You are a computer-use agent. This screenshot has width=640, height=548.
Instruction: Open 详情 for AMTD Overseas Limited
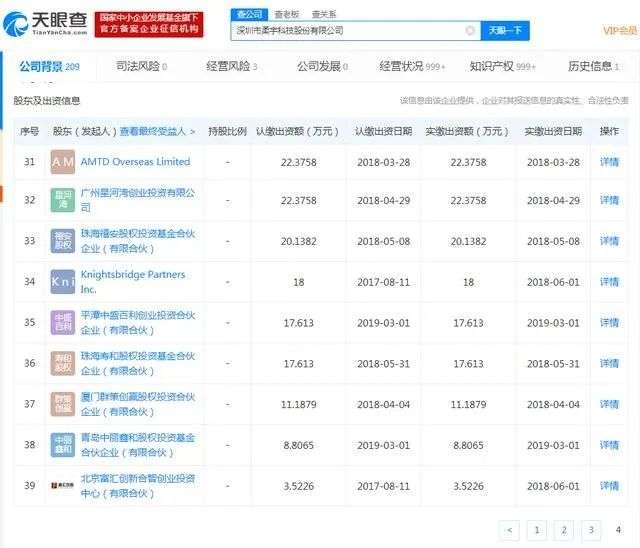(609, 161)
